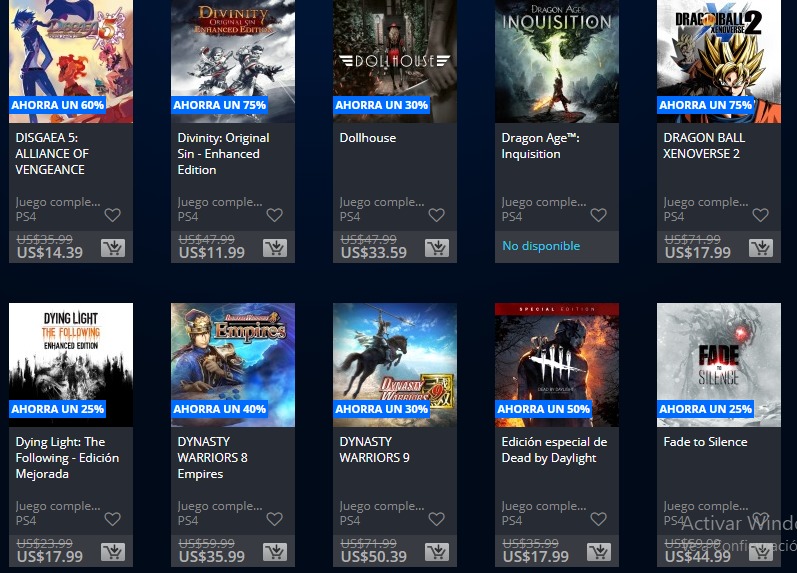Open DYNASTY WARRIORS 8 Empires title link
The height and width of the screenshot is (573, 797).
click(212, 458)
